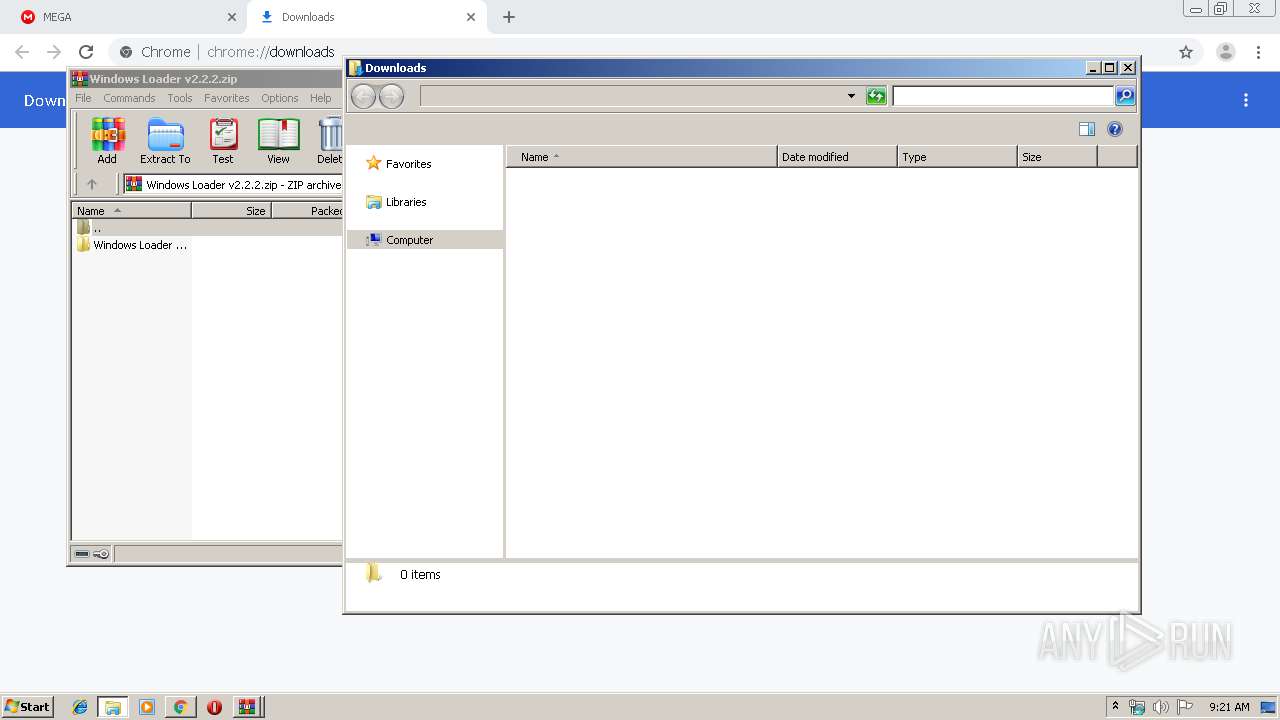Image resolution: width=1280 pixels, height=720 pixels.
Task: Sort WinRAR list by Packed column
Action: pos(307,211)
